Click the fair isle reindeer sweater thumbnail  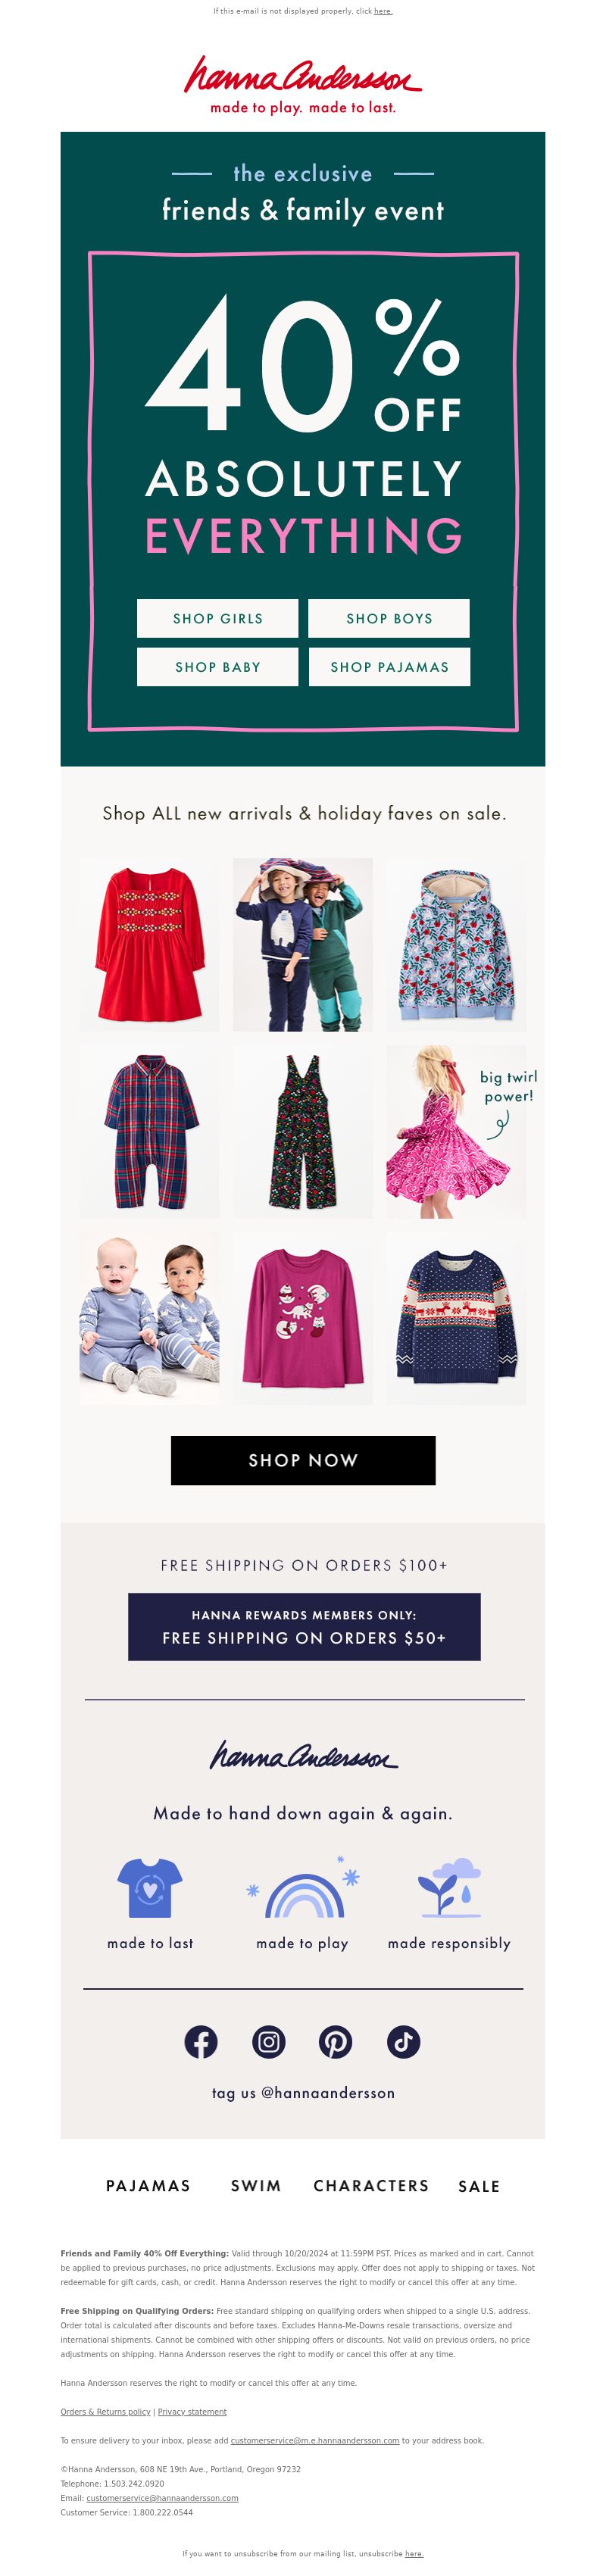coord(457,1318)
